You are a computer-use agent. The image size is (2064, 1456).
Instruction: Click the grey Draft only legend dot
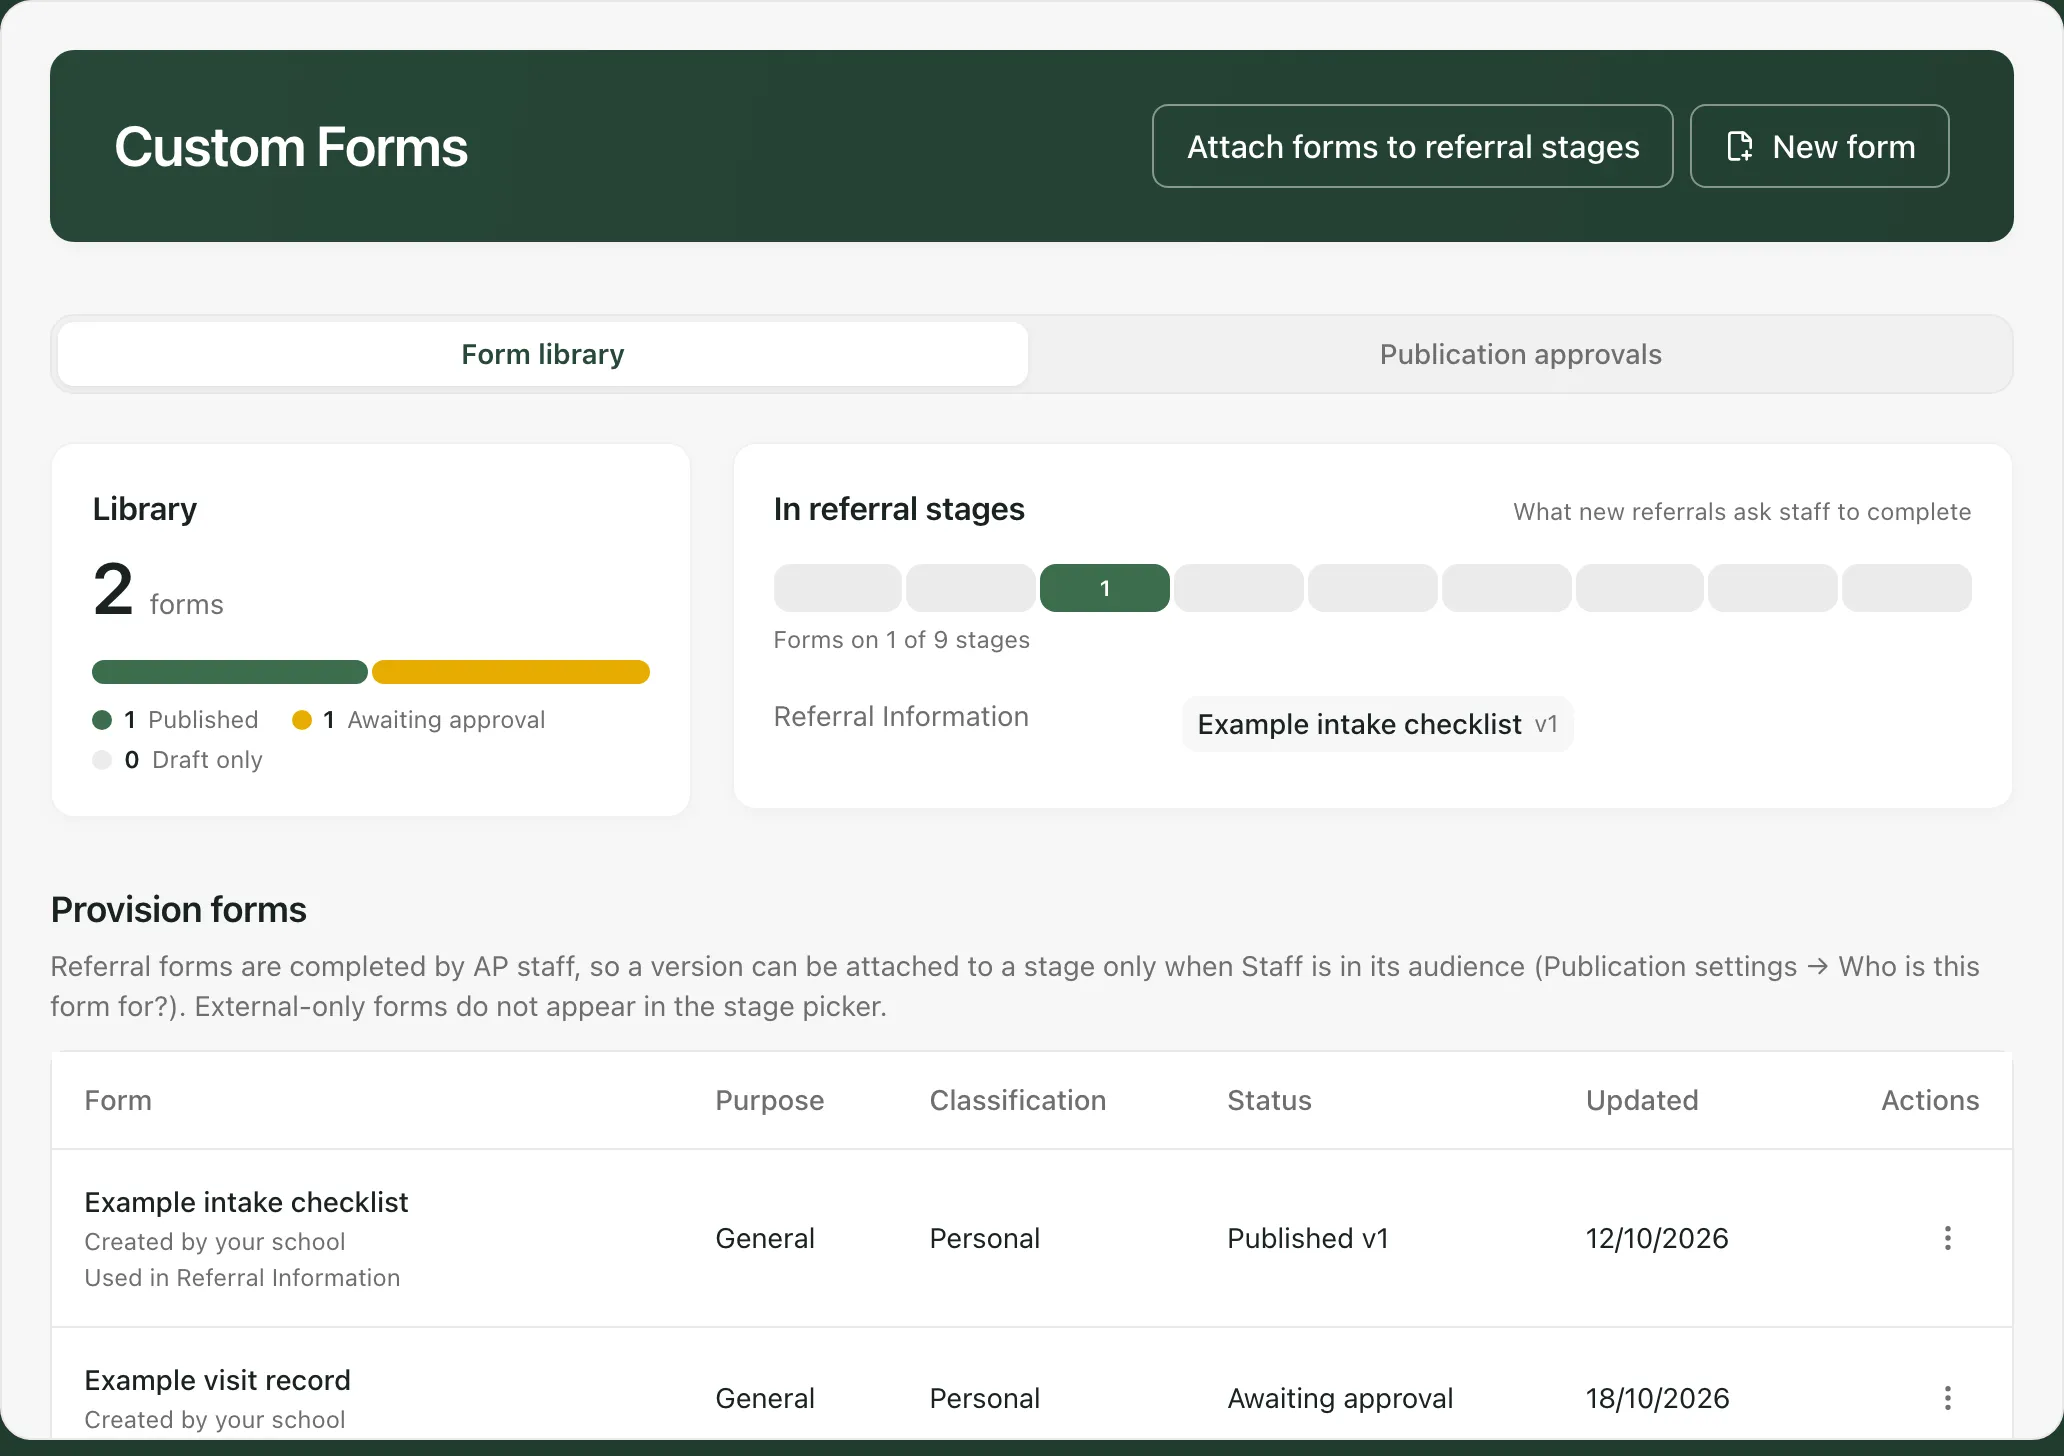102,760
